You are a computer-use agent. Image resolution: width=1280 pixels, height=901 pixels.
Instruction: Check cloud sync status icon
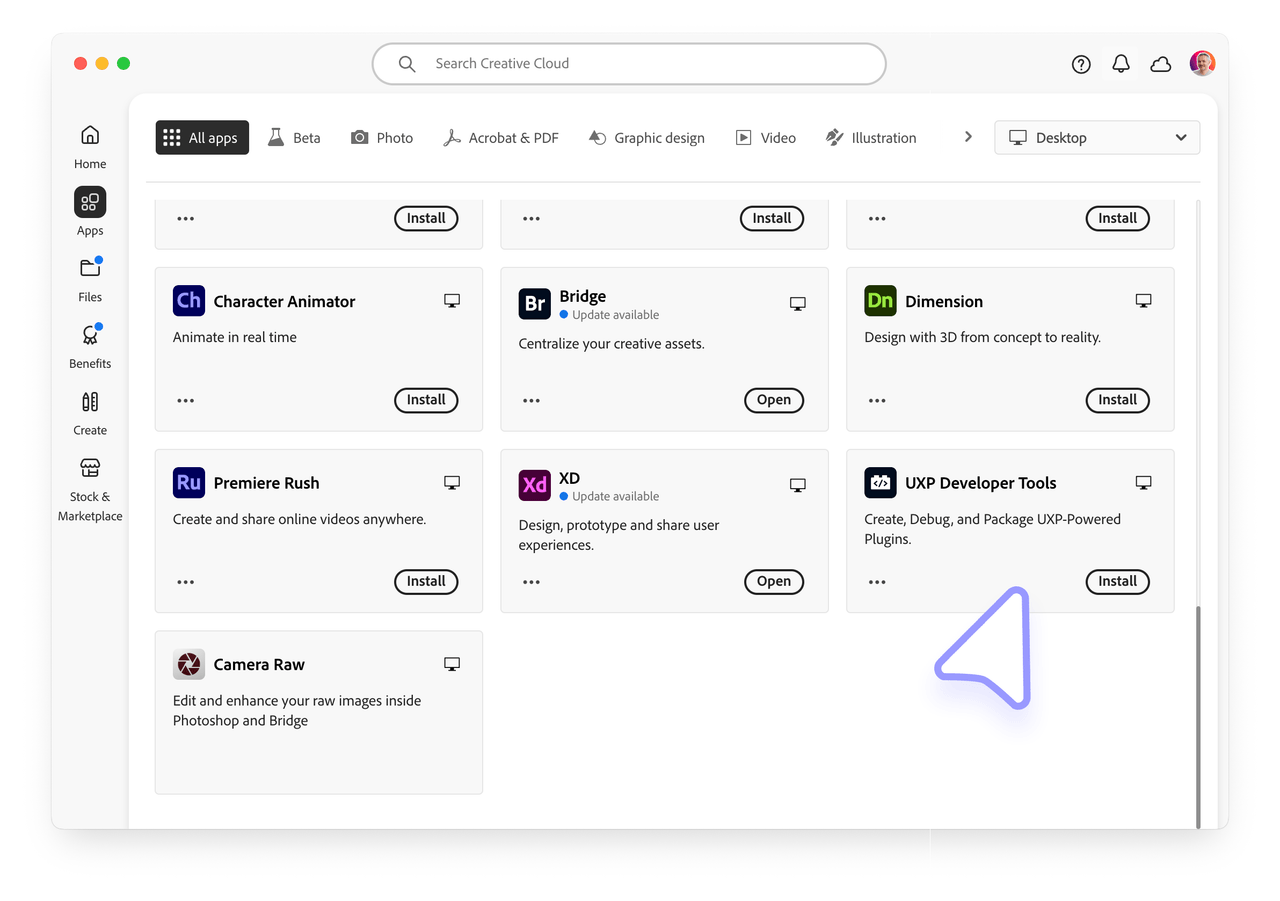click(x=1161, y=64)
